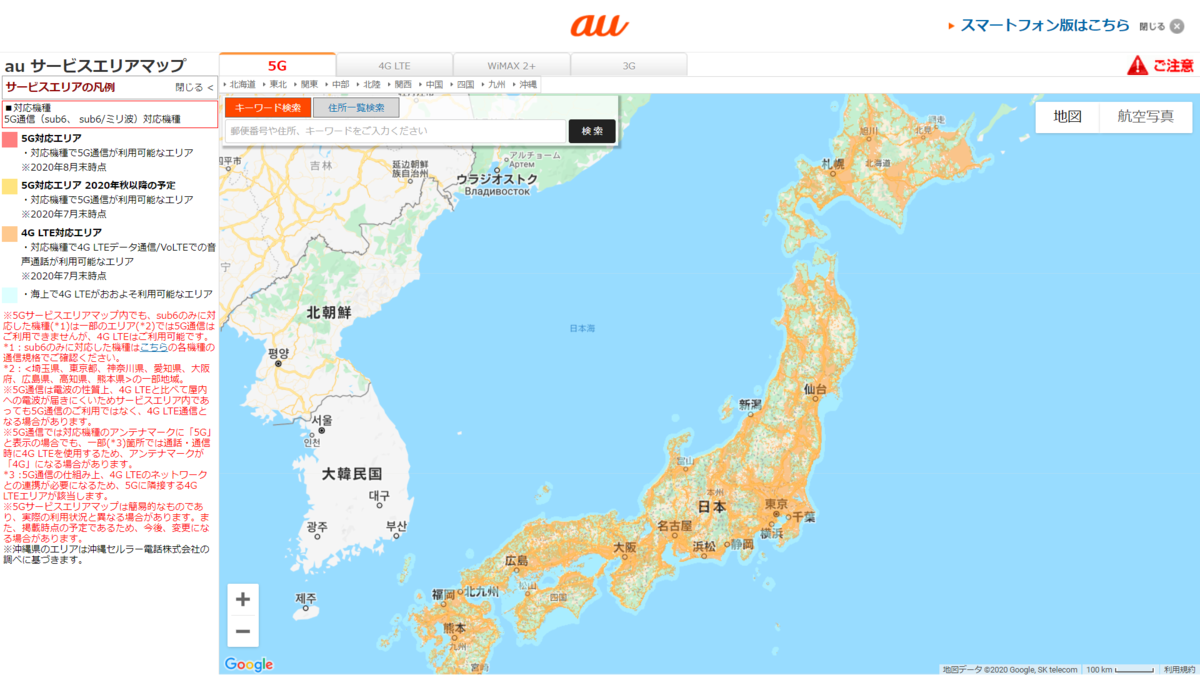Select the 5G tab

(277, 65)
